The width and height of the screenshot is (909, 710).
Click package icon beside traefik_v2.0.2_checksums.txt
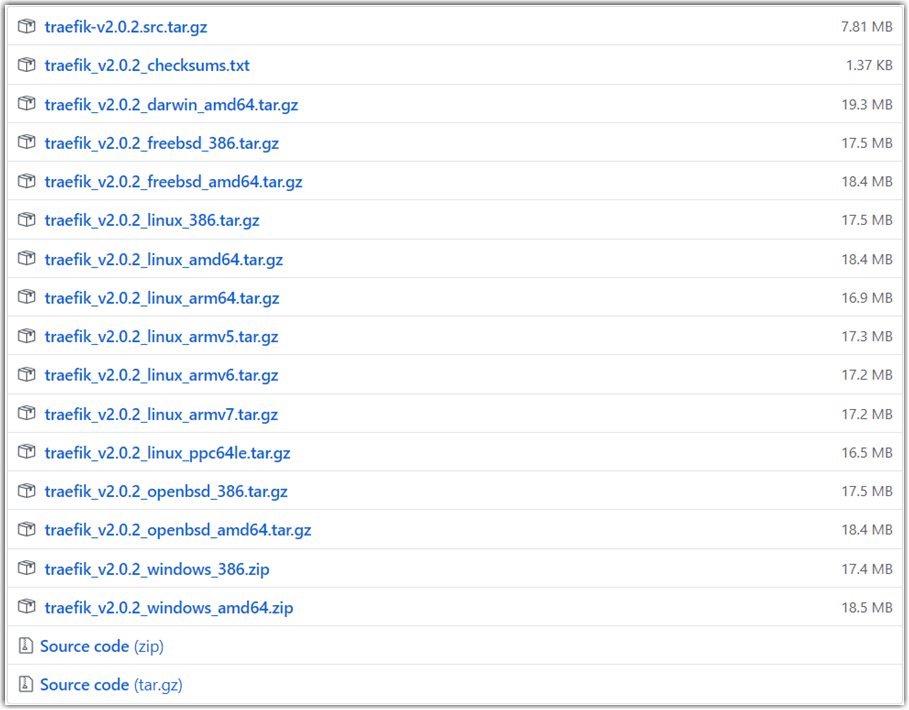coord(26,65)
